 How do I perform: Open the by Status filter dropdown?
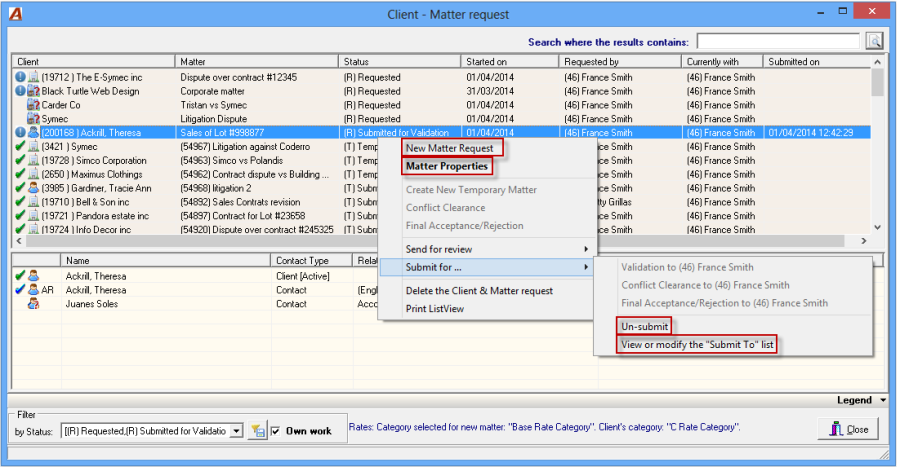click(x=236, y=431)
